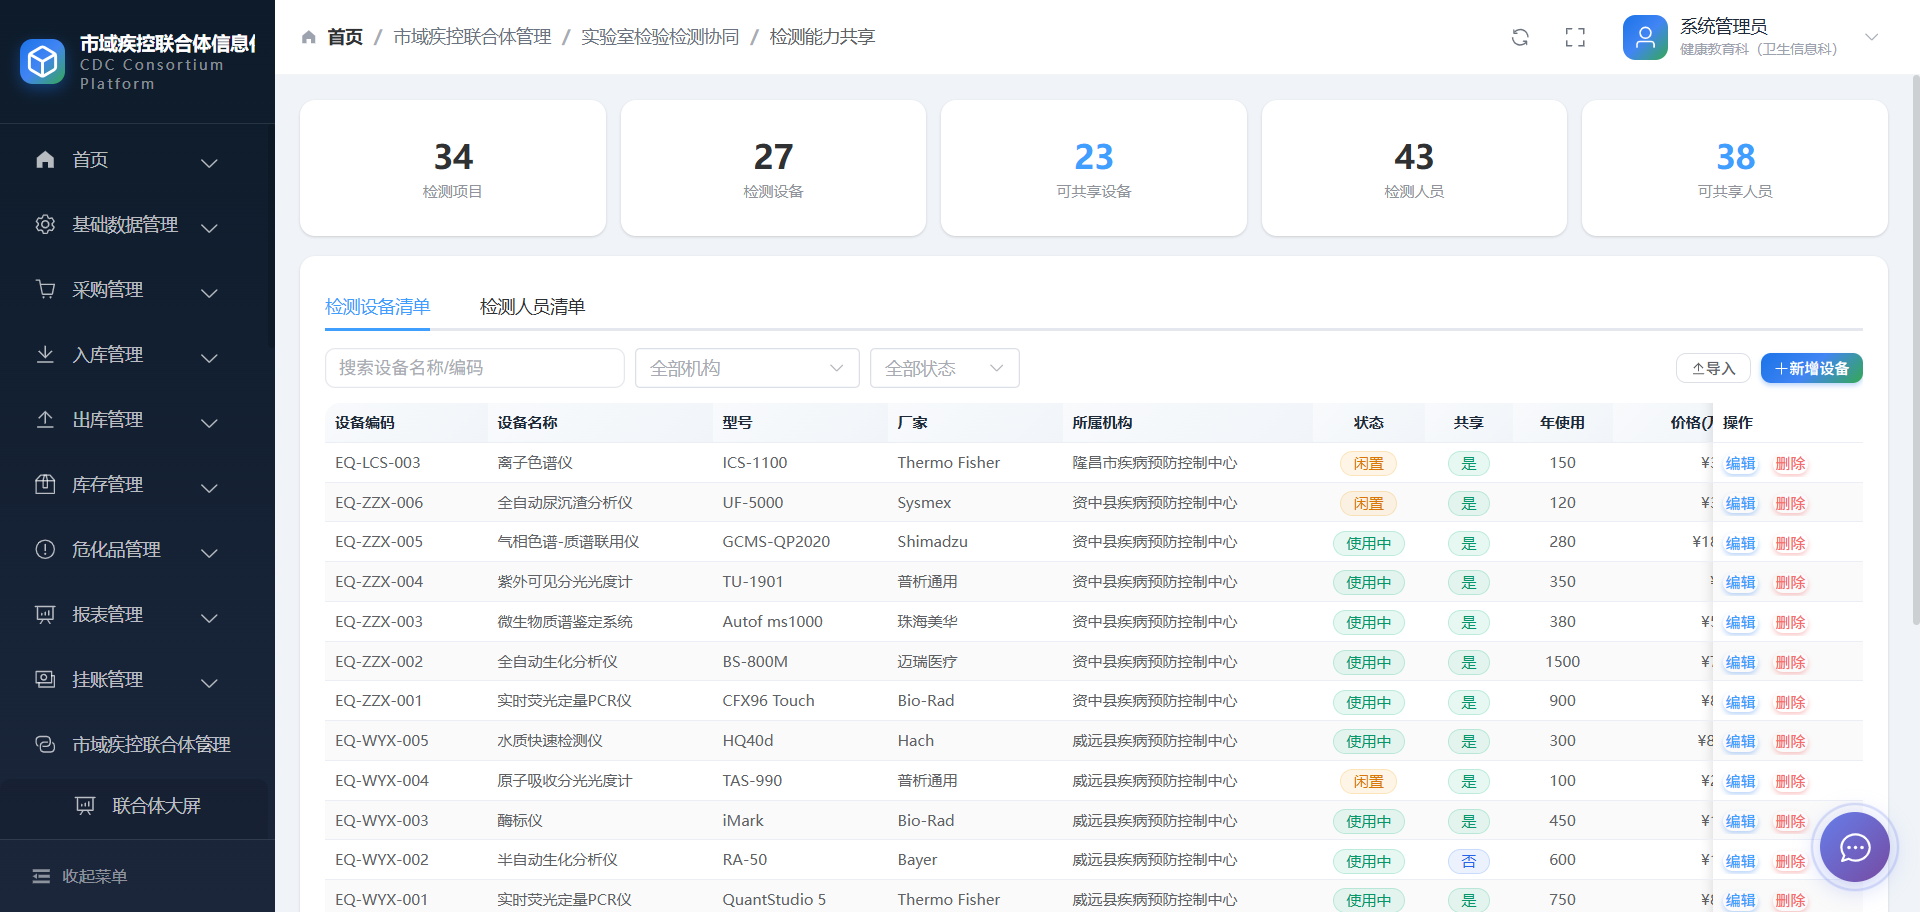This screenshot has height=912, width=1920.
Task: Click the 搜索设备名称/编码 search field
Action: click(474, 368)
